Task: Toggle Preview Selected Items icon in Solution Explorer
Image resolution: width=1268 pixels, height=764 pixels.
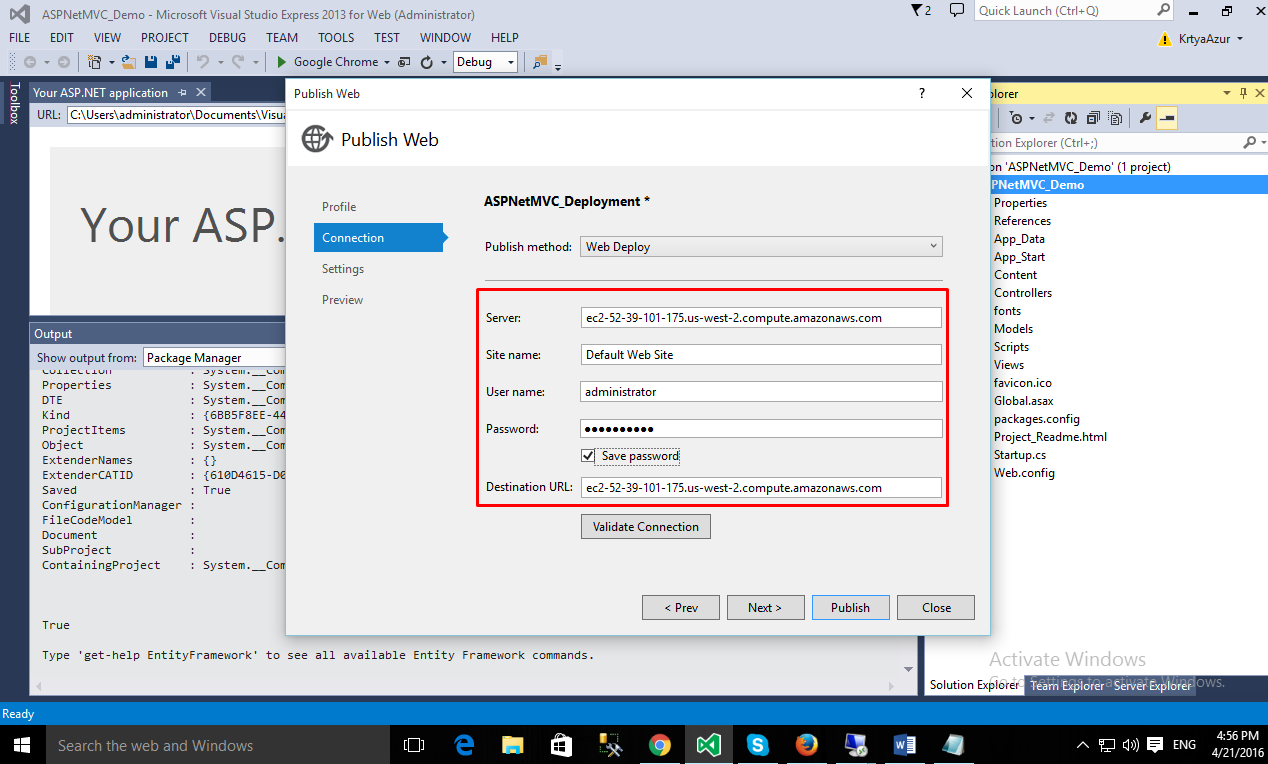Action: point(1167,118)
